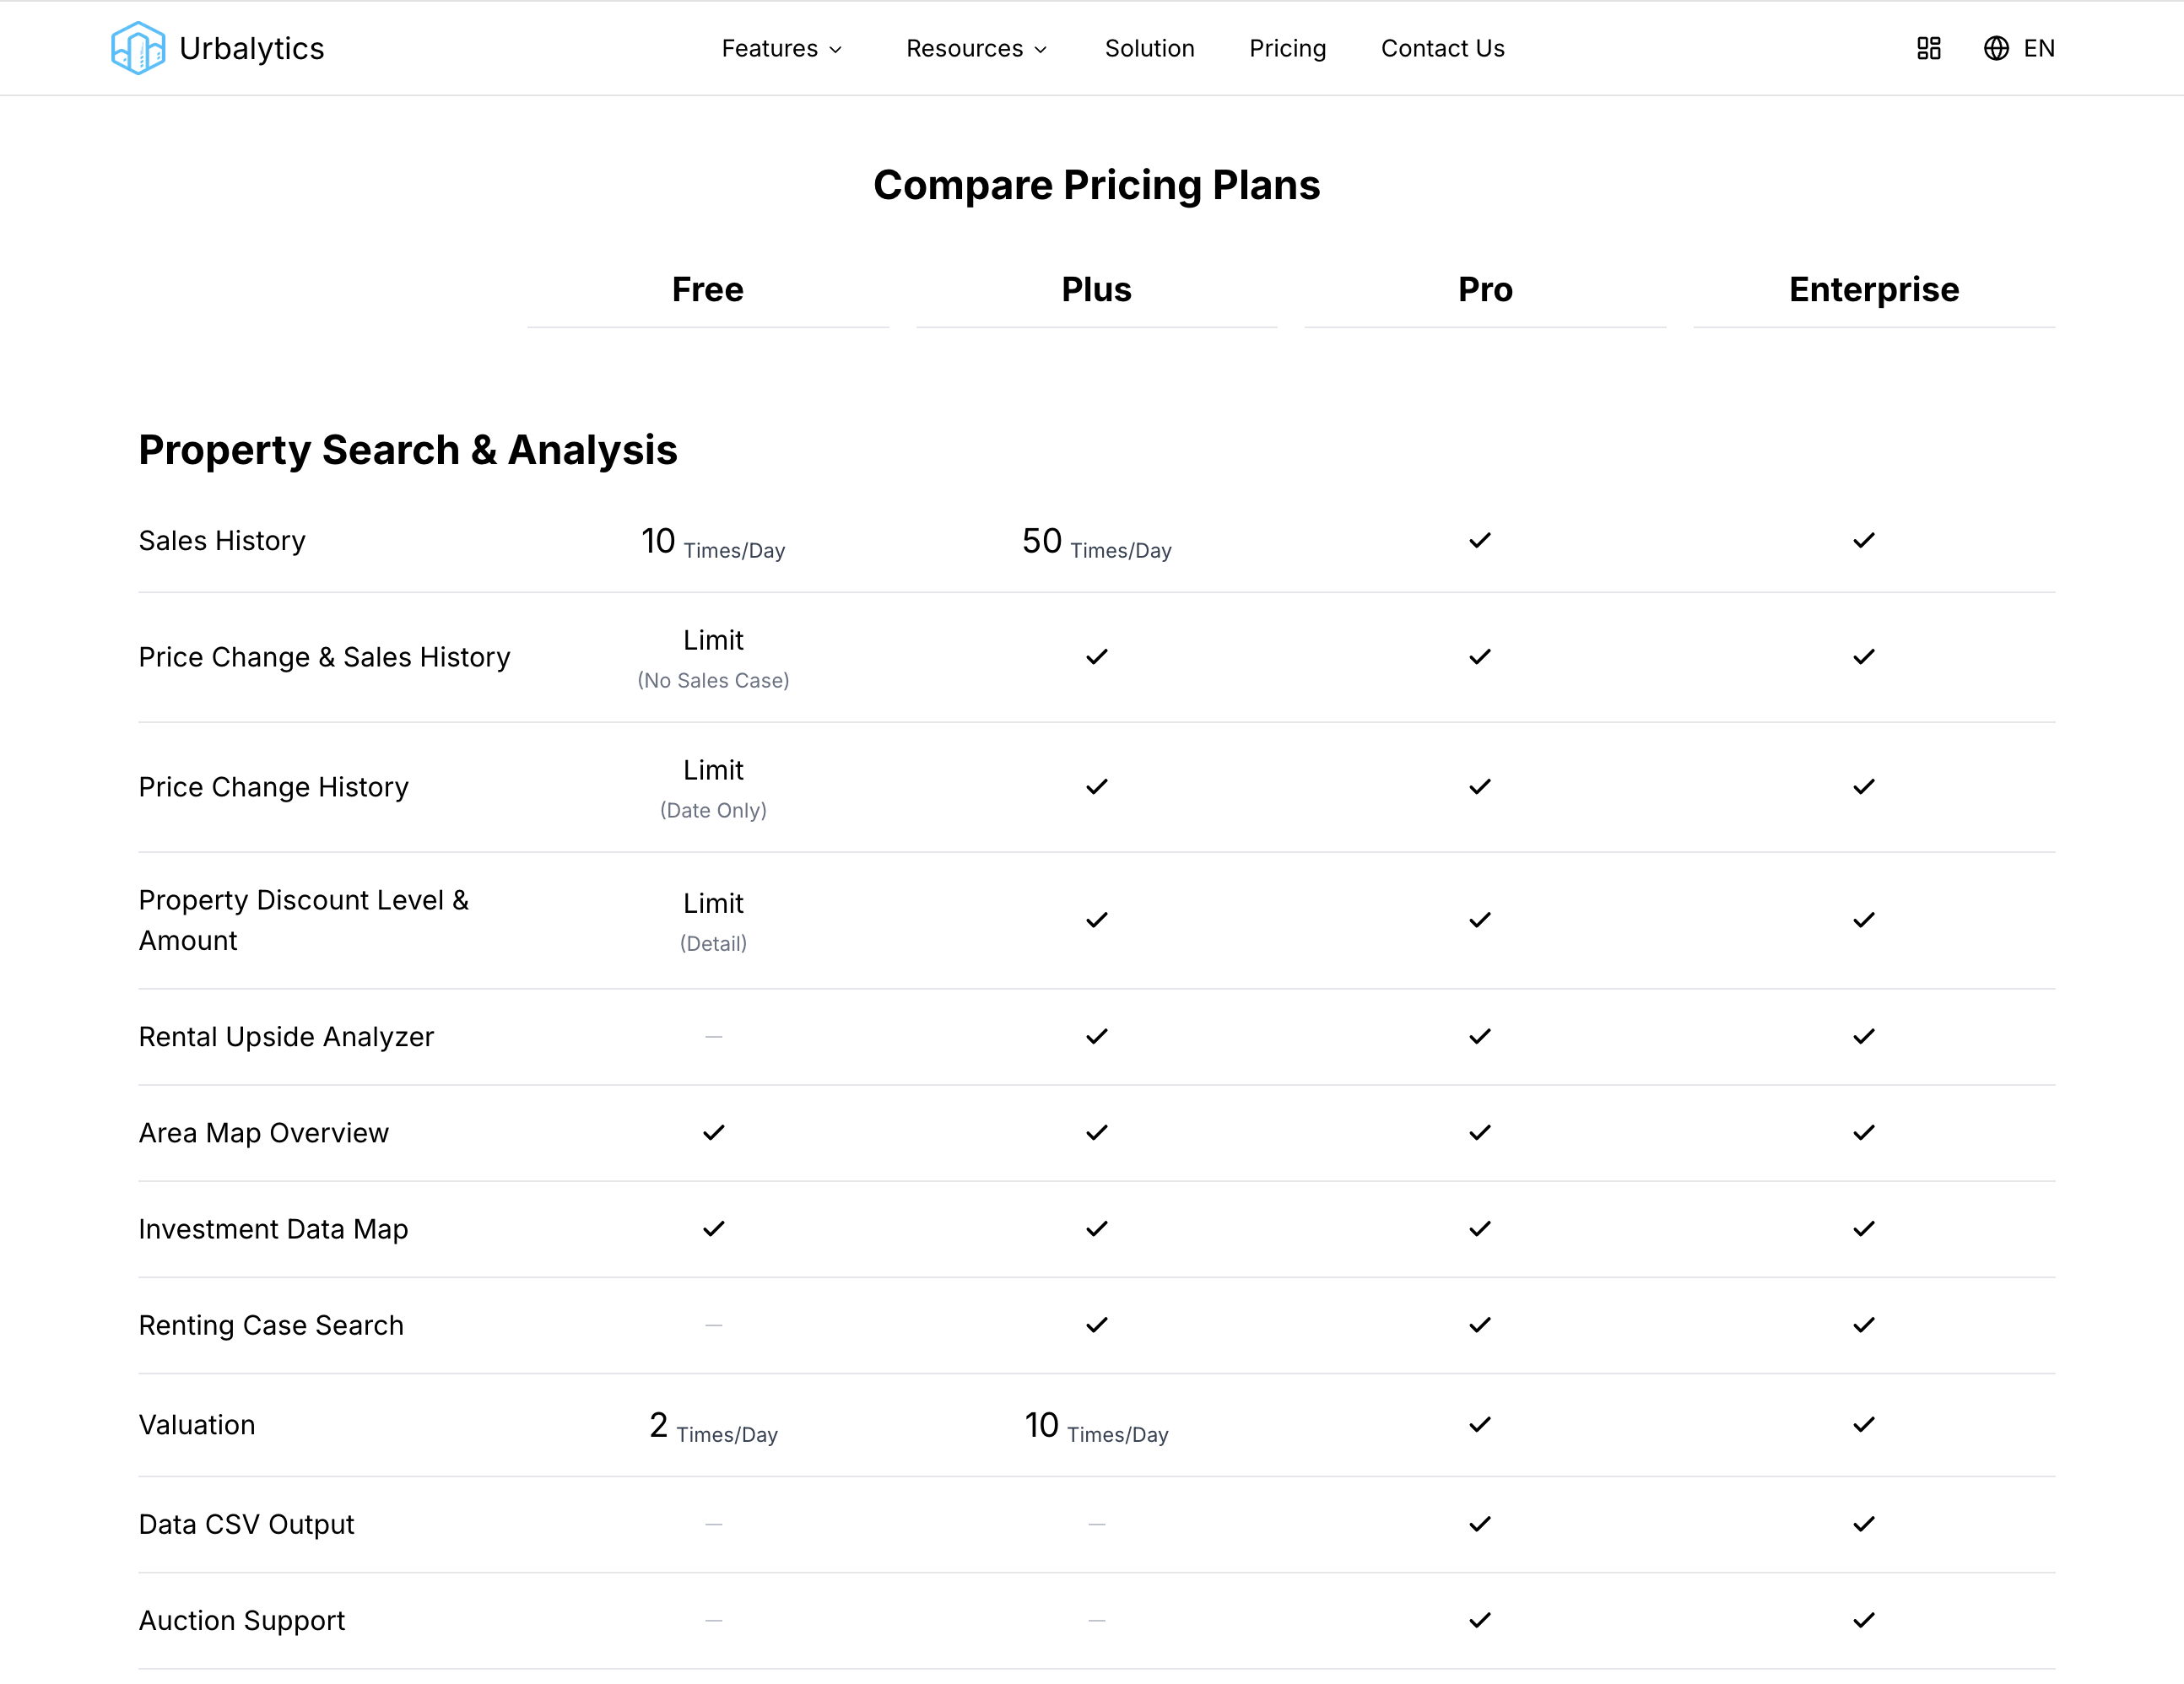Click Free checkmark for Investment Data Map
This screenshot has height=1684, width=2184.
point(713,1229)
